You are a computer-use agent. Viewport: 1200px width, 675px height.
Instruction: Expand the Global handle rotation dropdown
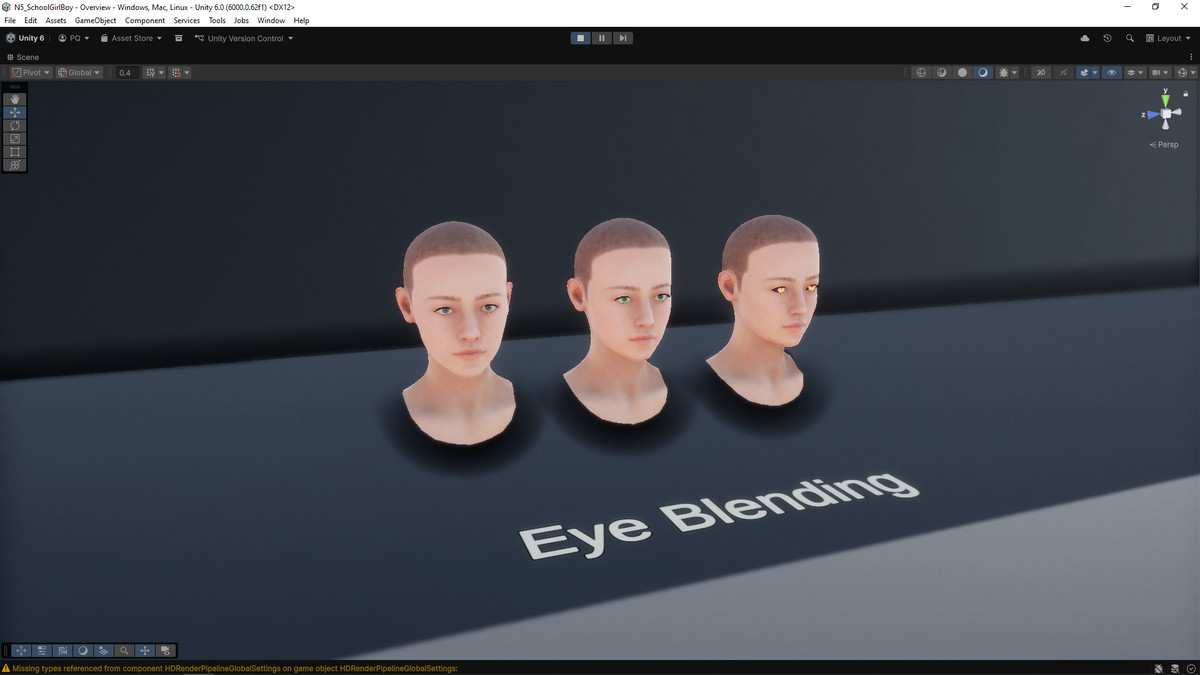[79, 73]
